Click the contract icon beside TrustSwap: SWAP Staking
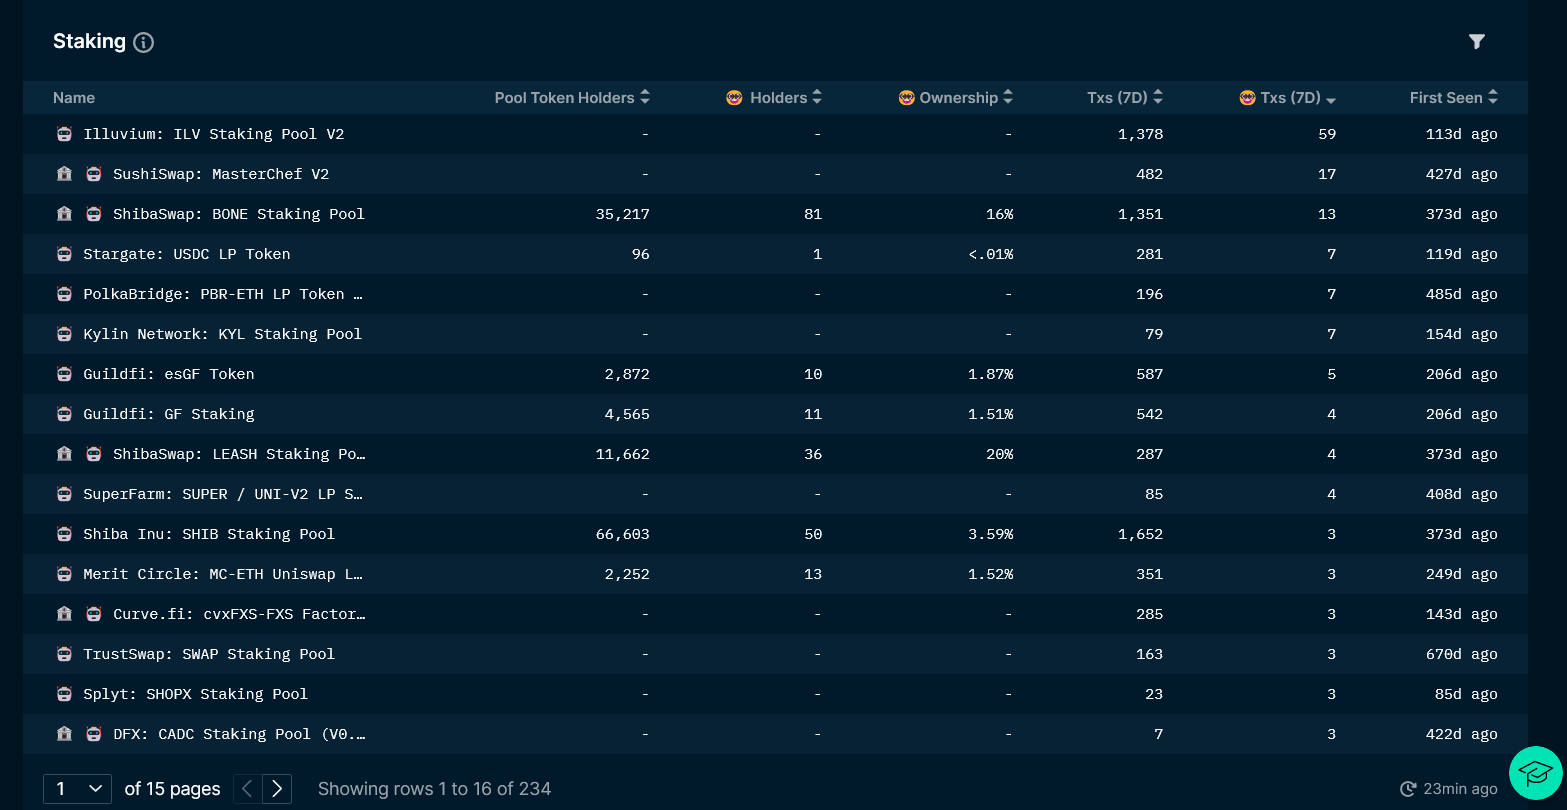 (64, 654)
